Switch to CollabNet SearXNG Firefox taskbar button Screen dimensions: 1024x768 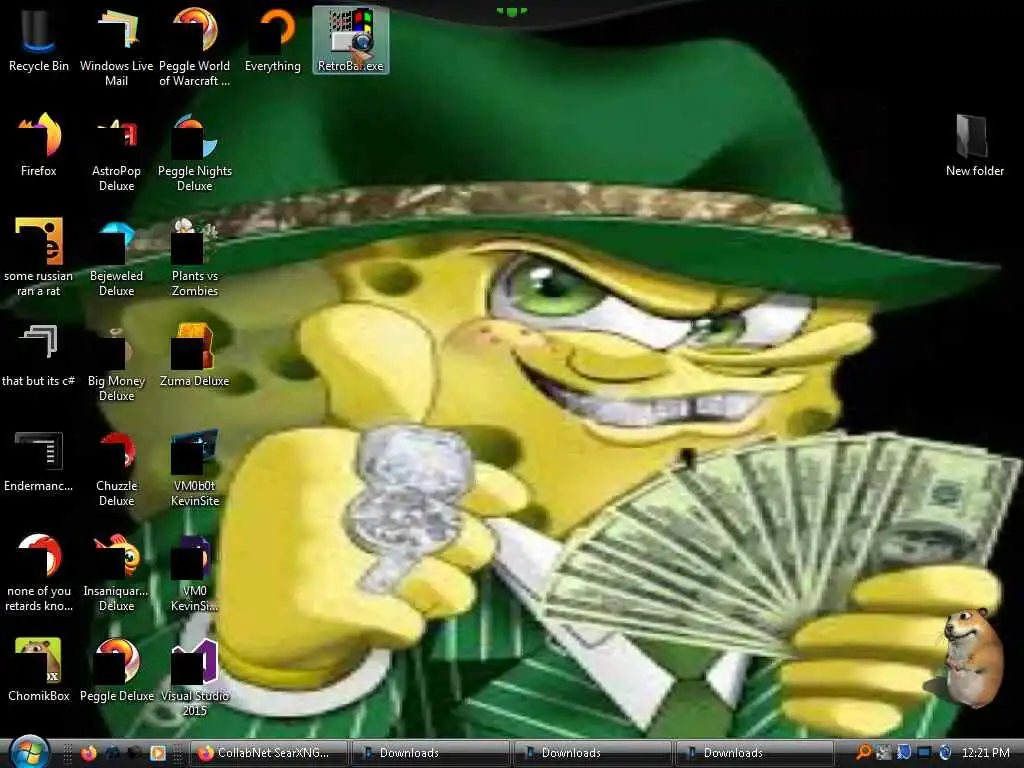tap(268, 753)
